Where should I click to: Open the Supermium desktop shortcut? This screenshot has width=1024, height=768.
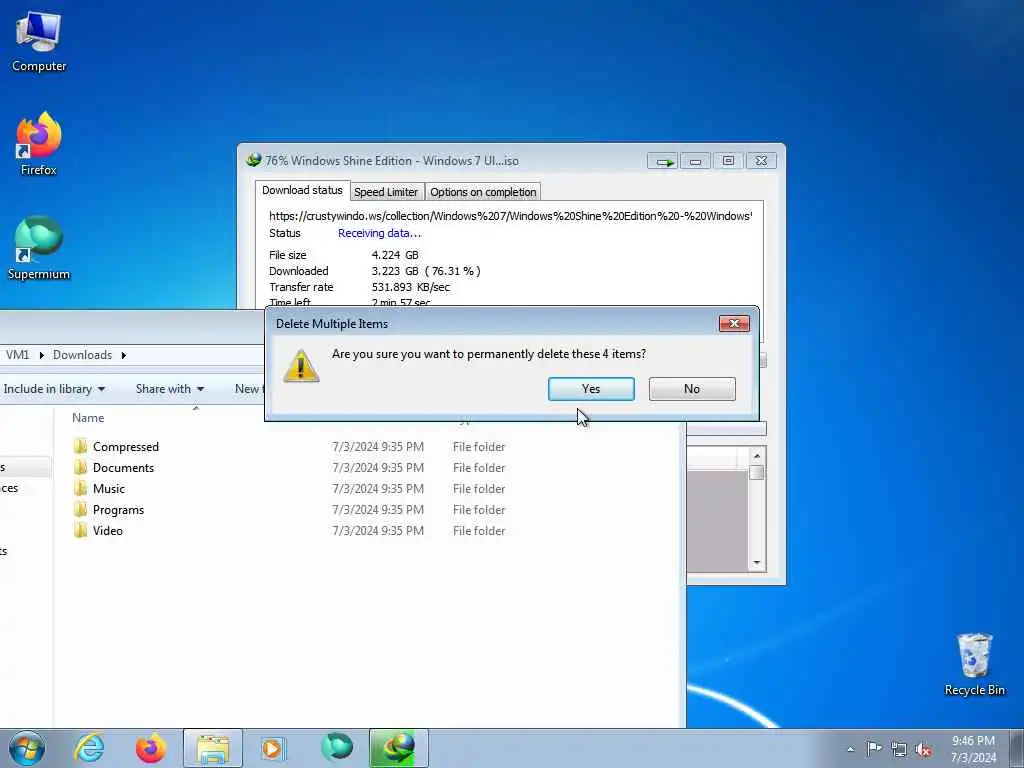coord(39,248)
